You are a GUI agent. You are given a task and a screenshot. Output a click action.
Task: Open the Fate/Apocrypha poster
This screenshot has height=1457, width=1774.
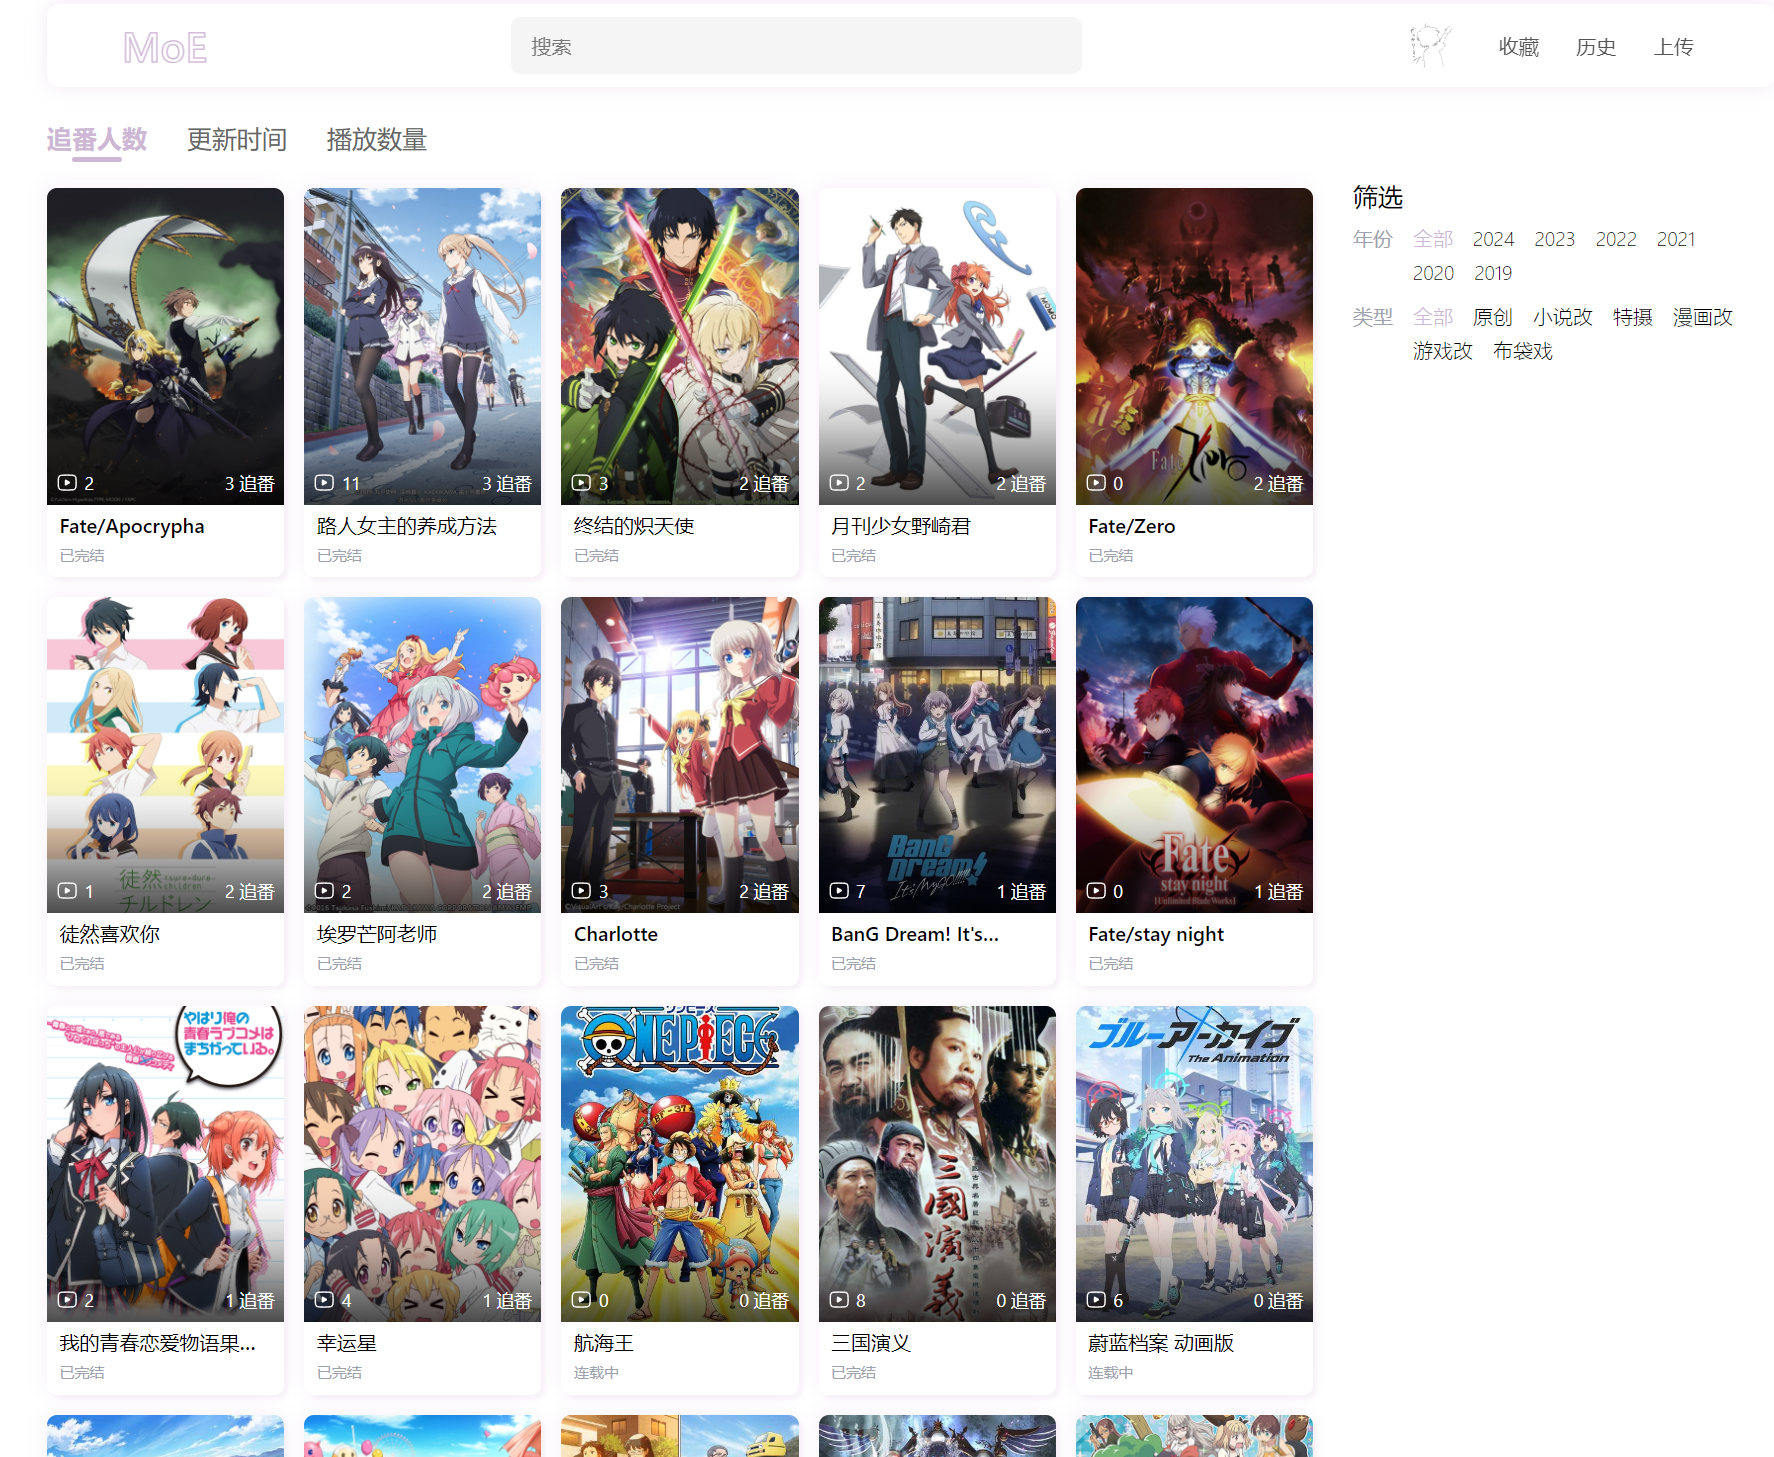(165, 346)
